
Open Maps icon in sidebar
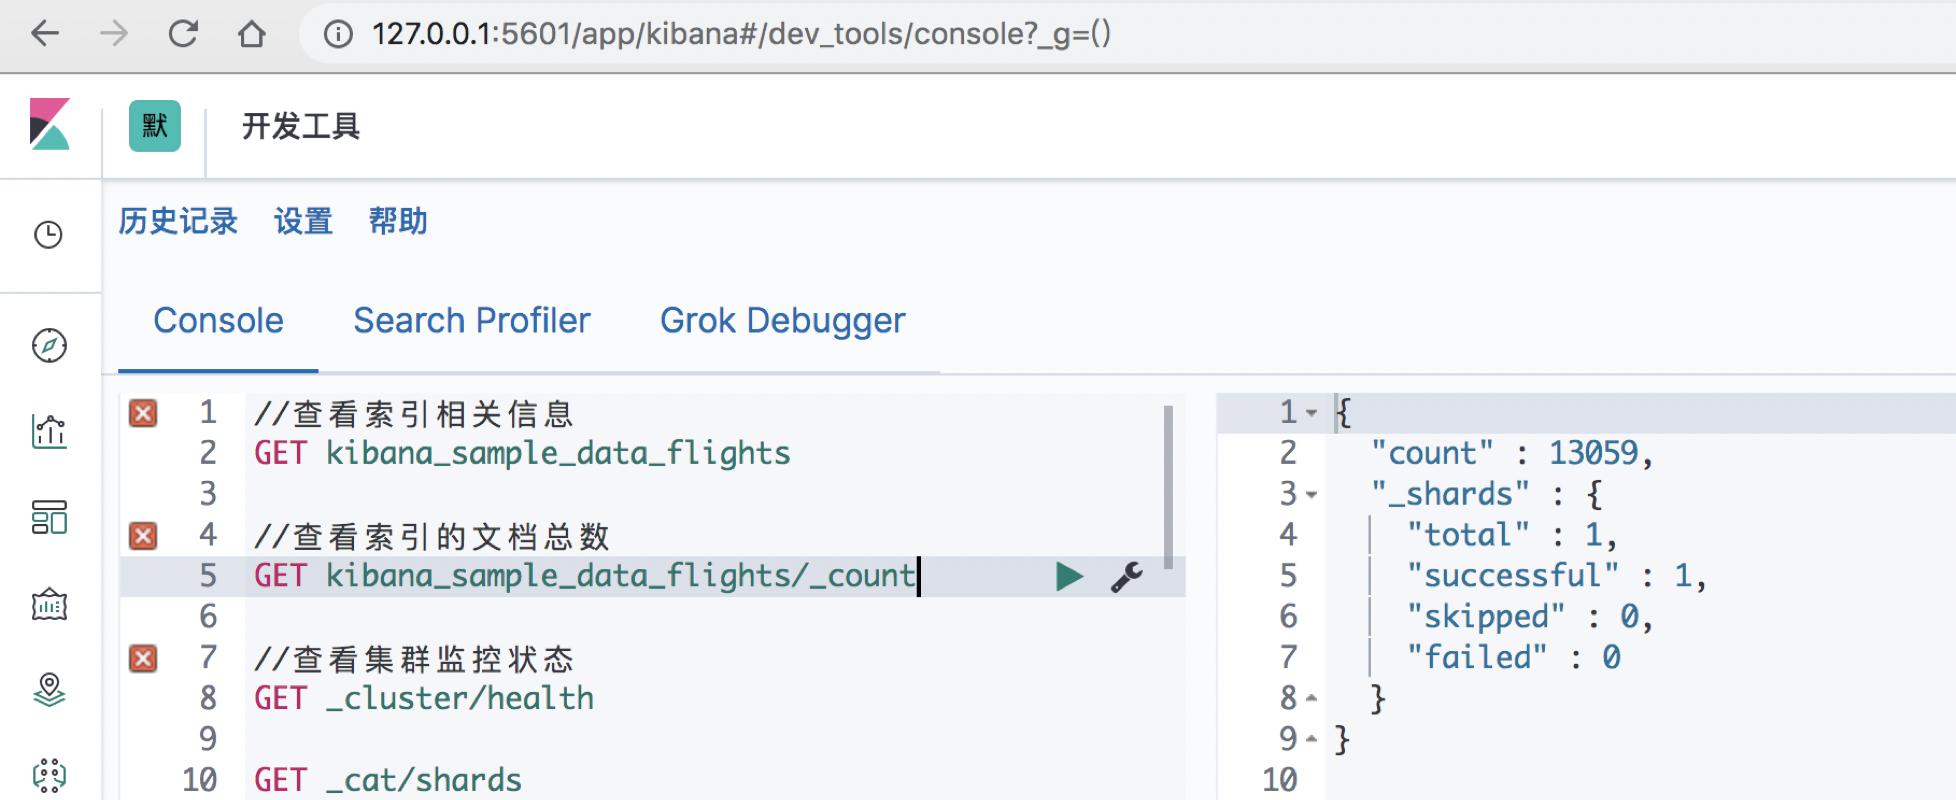click(49, 690)
